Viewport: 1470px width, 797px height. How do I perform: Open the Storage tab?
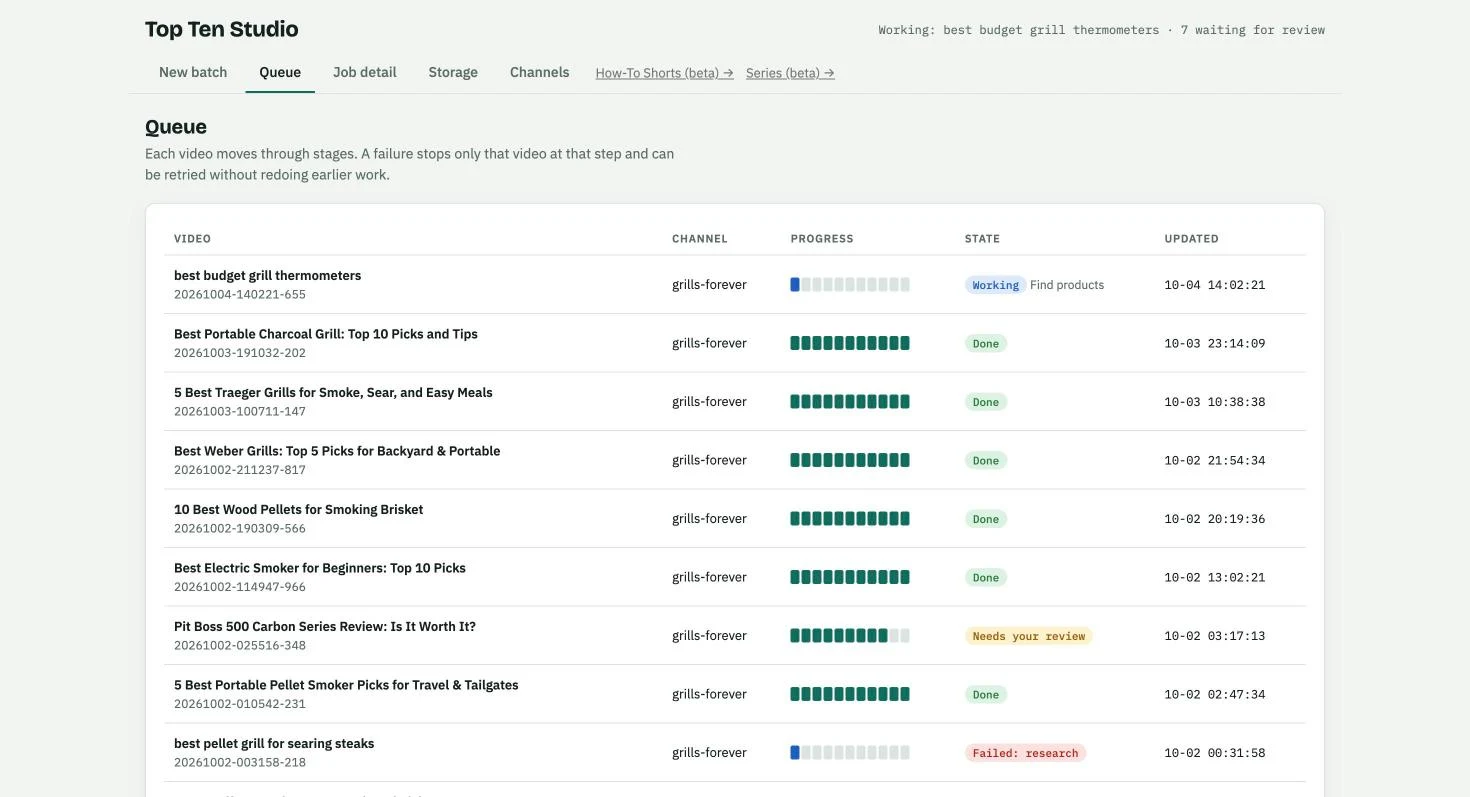click(x=453, y=72)
